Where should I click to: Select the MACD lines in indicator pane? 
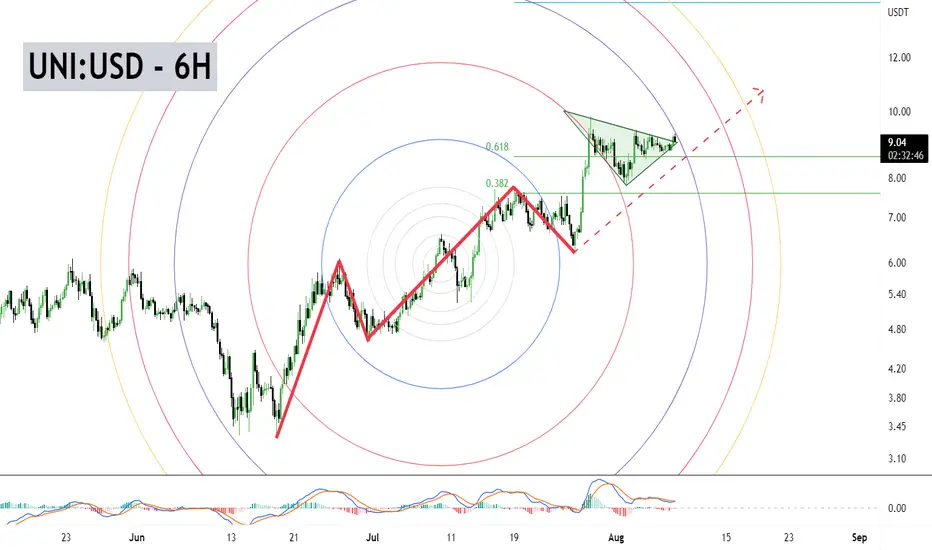pos(339,502)
